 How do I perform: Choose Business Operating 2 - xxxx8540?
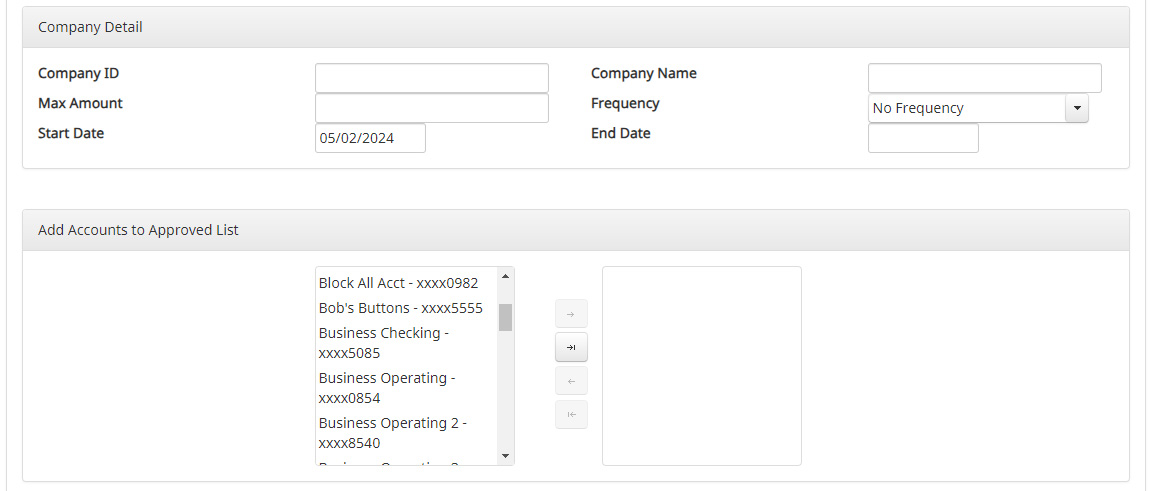(x=392, y=433)
